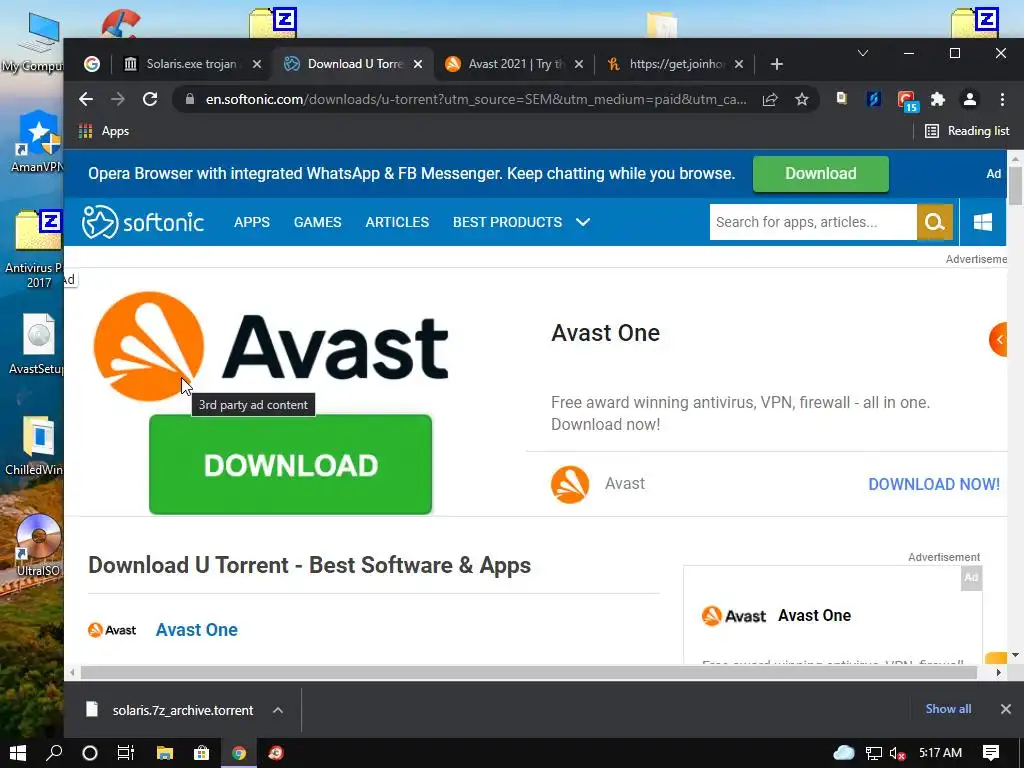This screenshot has height=768, width=1024.
Task: Click the vertical scrollbar thumb
Action: click(1015, 185)
